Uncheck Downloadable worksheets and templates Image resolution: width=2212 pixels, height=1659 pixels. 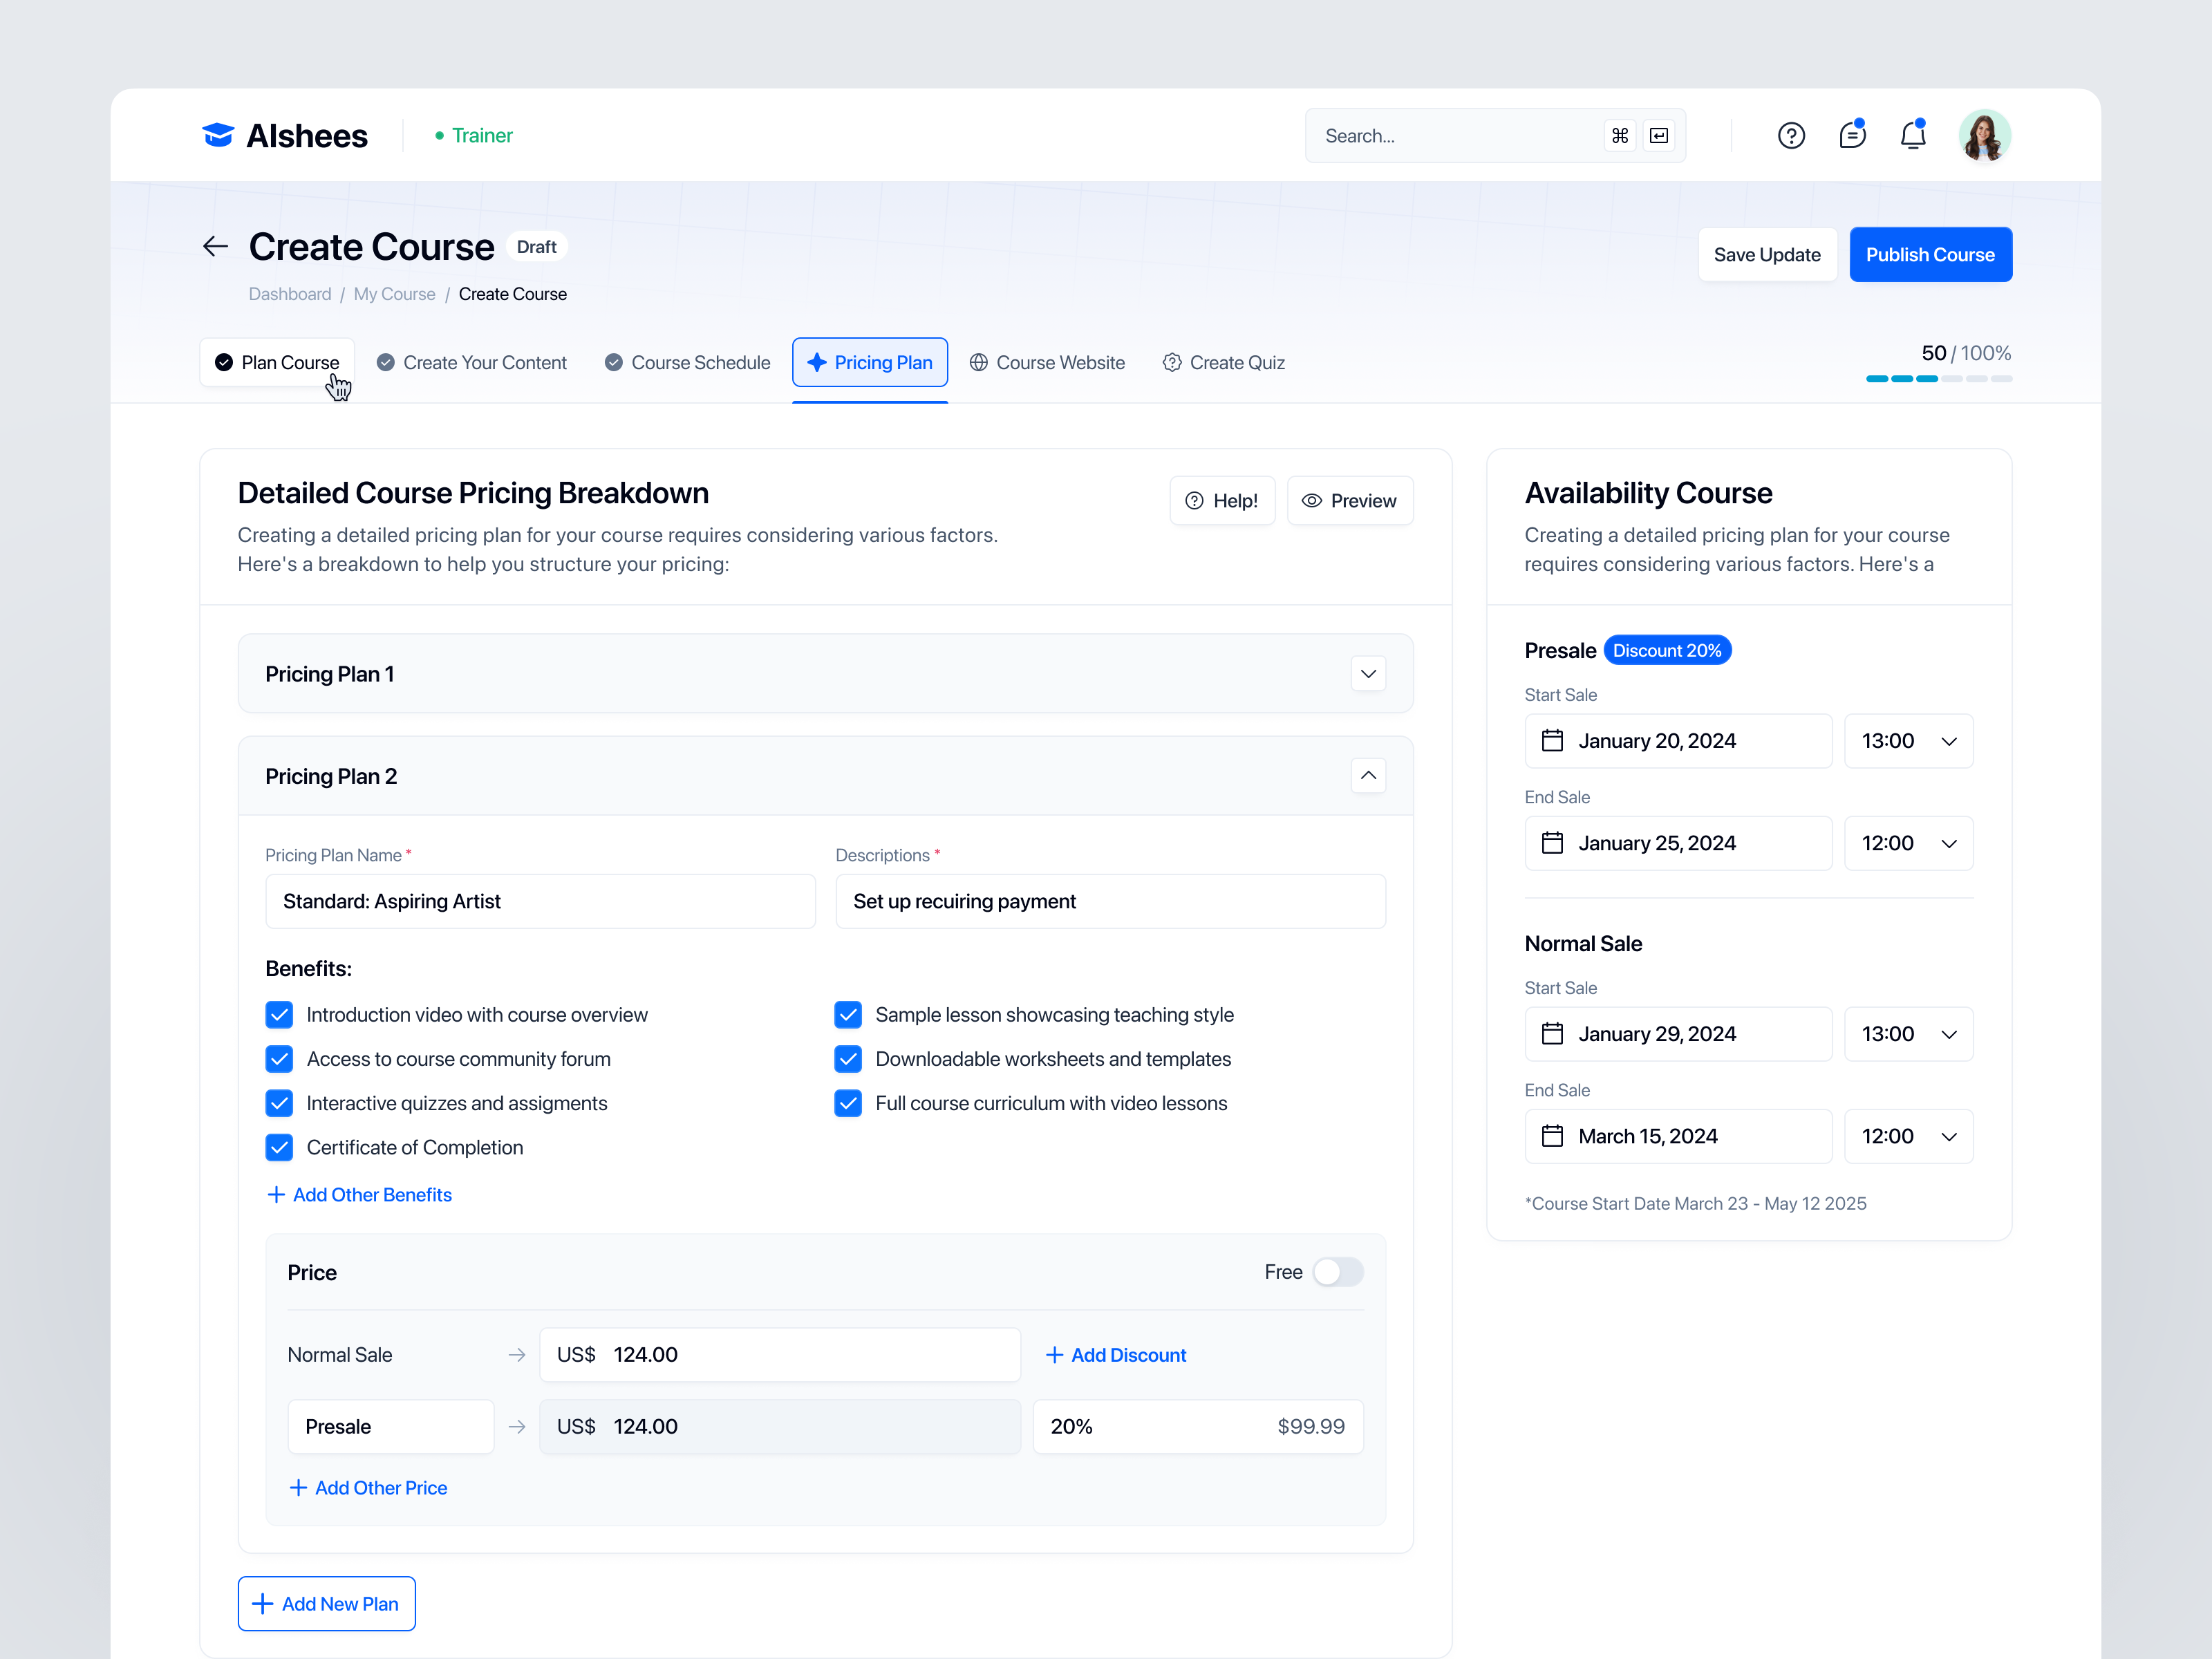click(848, 1059)
